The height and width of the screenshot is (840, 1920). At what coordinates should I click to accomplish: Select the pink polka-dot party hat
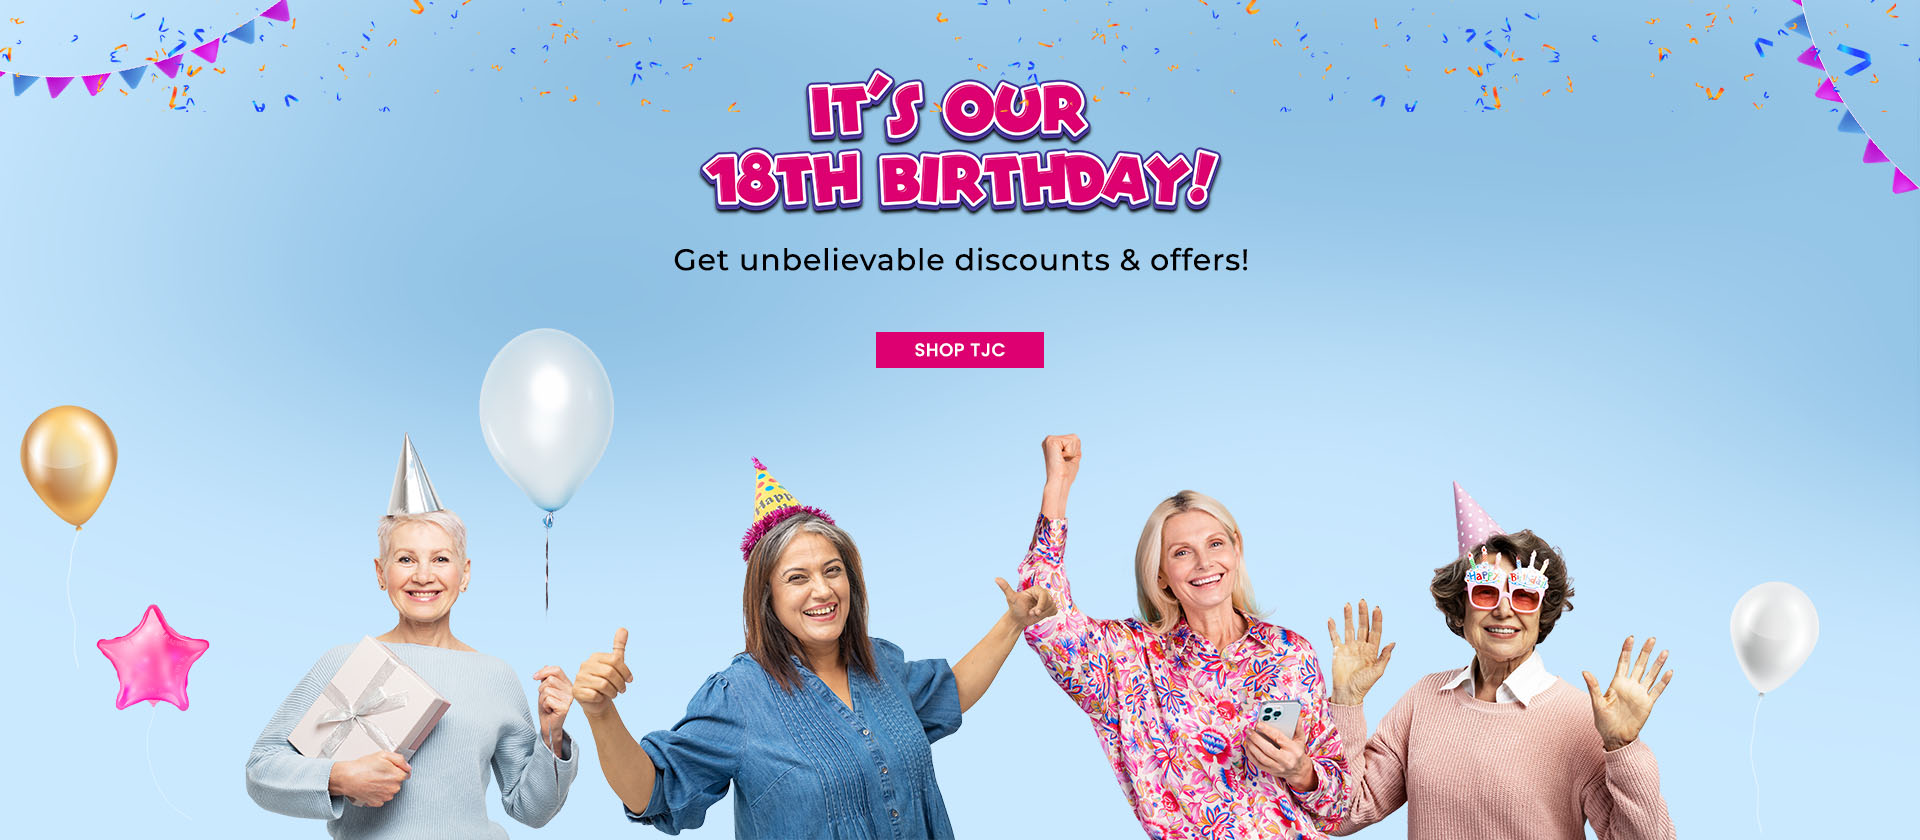[1475, 517]
